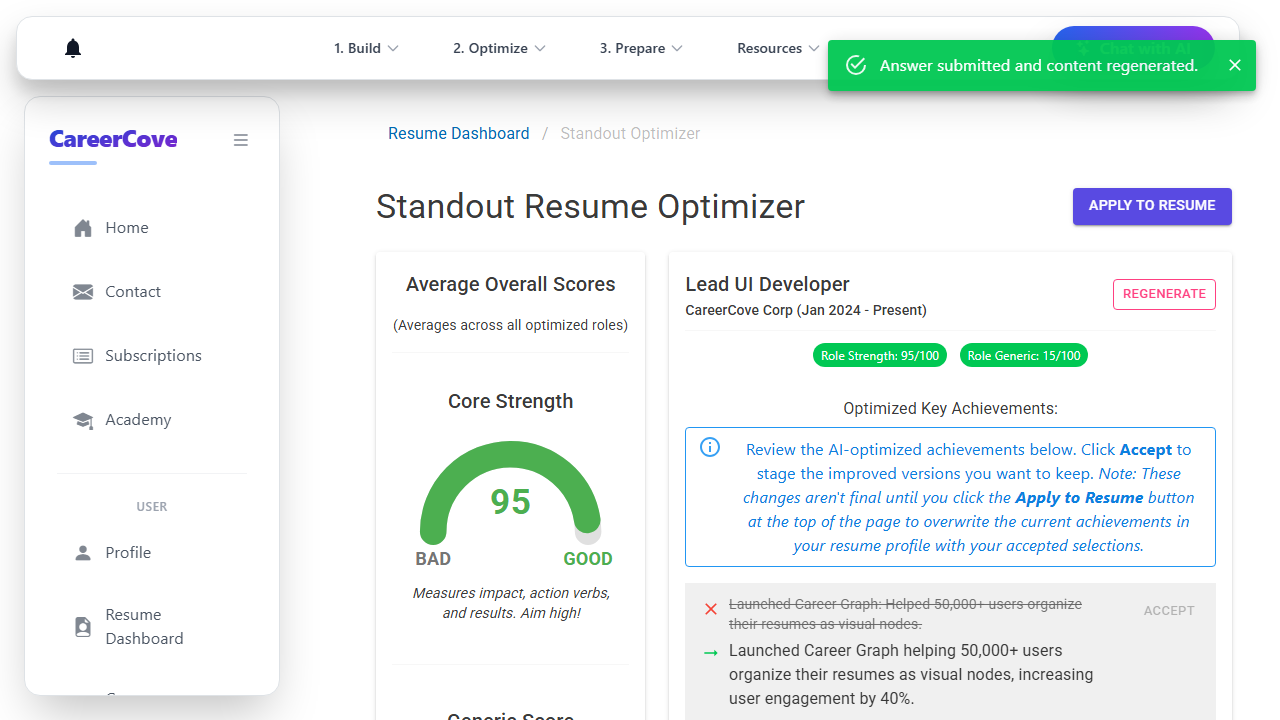Click the red X beside the struck-through achievement

[711, 609]
